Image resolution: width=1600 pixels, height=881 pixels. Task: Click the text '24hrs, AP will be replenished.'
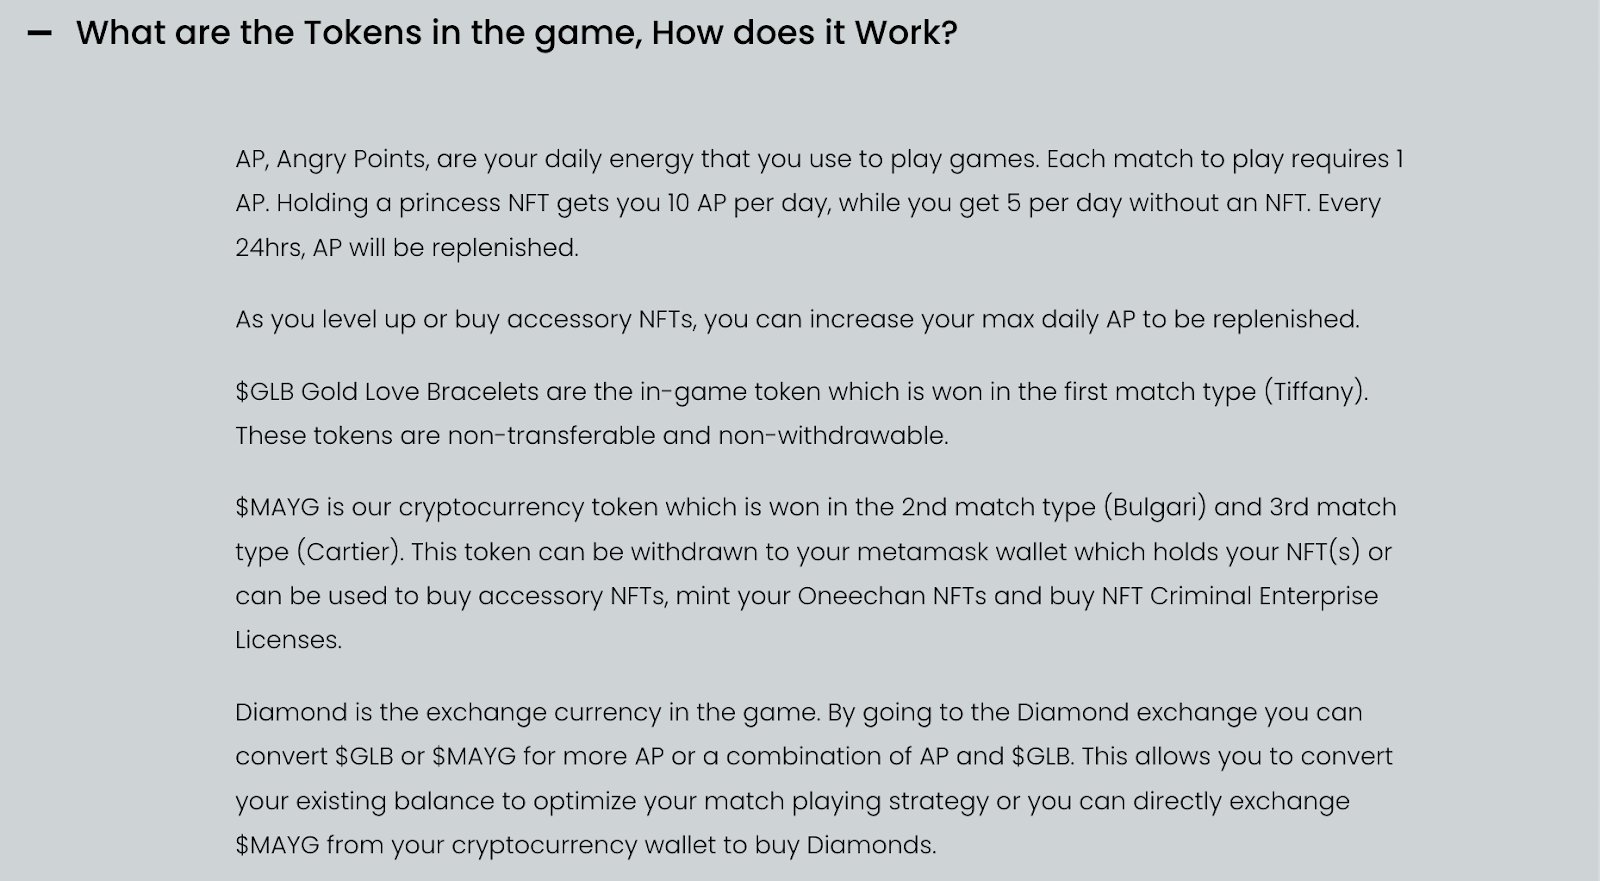pyautogui.click(x=407, y=248)
